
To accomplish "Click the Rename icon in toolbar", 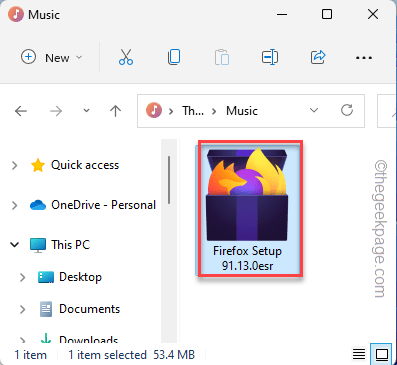I will [x=270, y=57].
